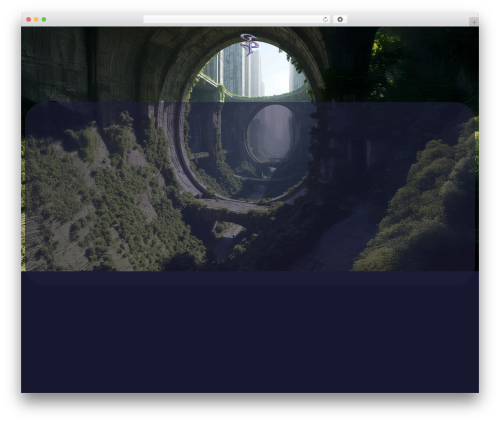
Task: Click the browser address bar
Action: tap(237, 19)
